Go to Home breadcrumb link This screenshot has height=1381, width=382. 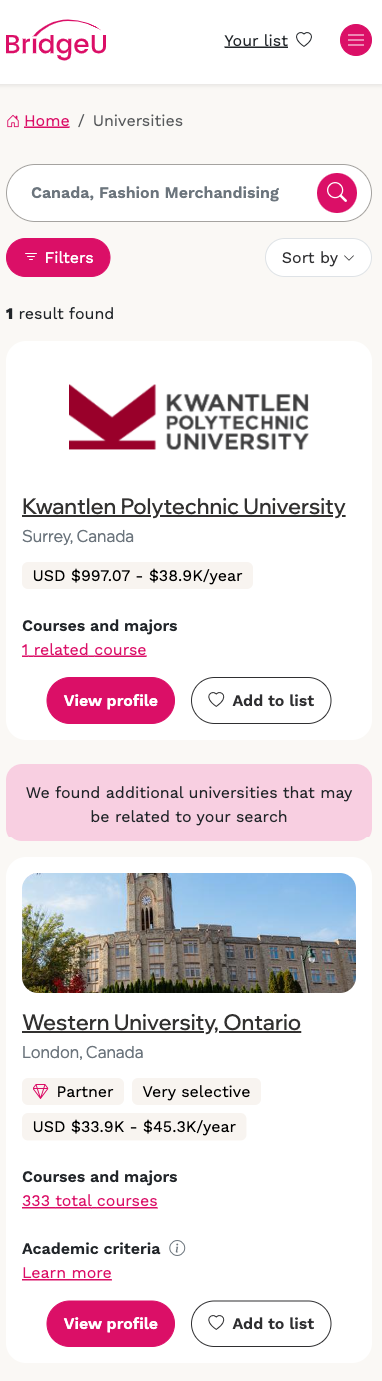[47, 121]
